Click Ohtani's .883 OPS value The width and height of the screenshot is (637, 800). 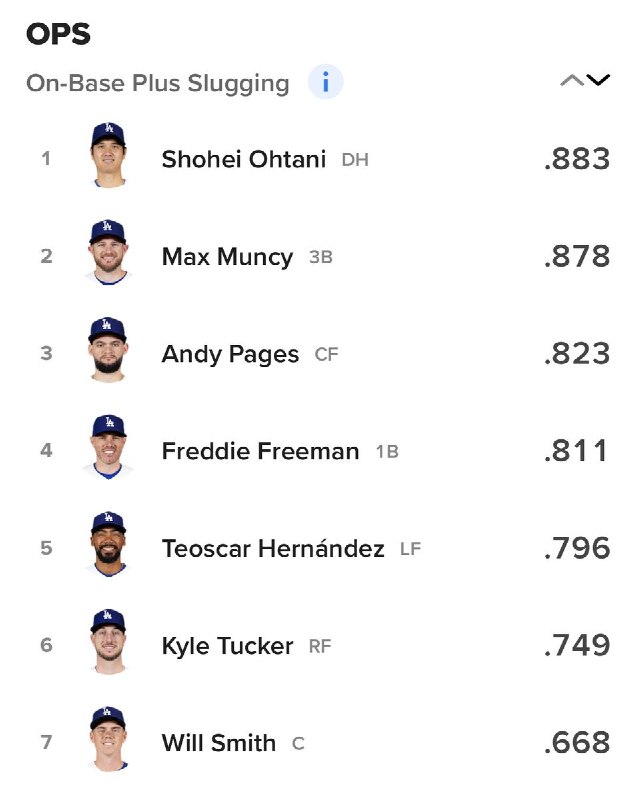pos(577,159)
